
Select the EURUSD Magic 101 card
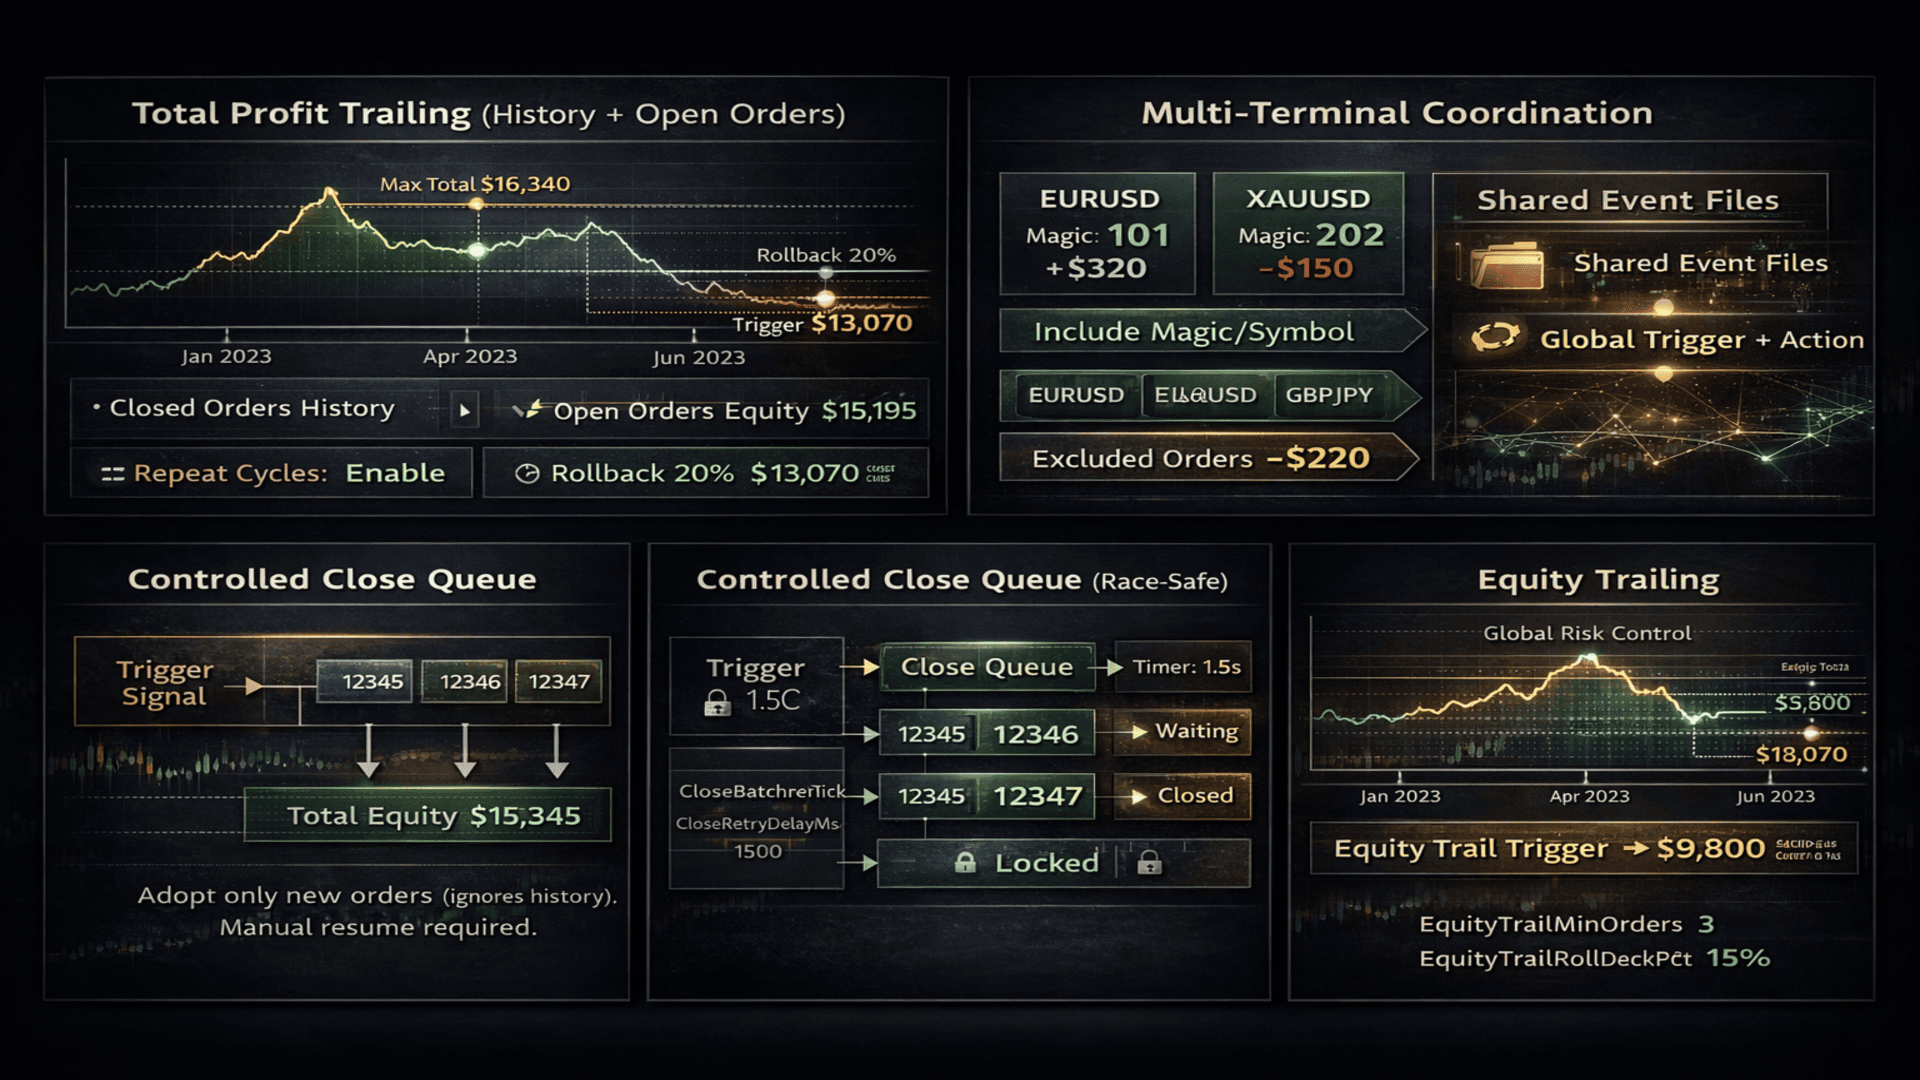[x=1098, y=234]
